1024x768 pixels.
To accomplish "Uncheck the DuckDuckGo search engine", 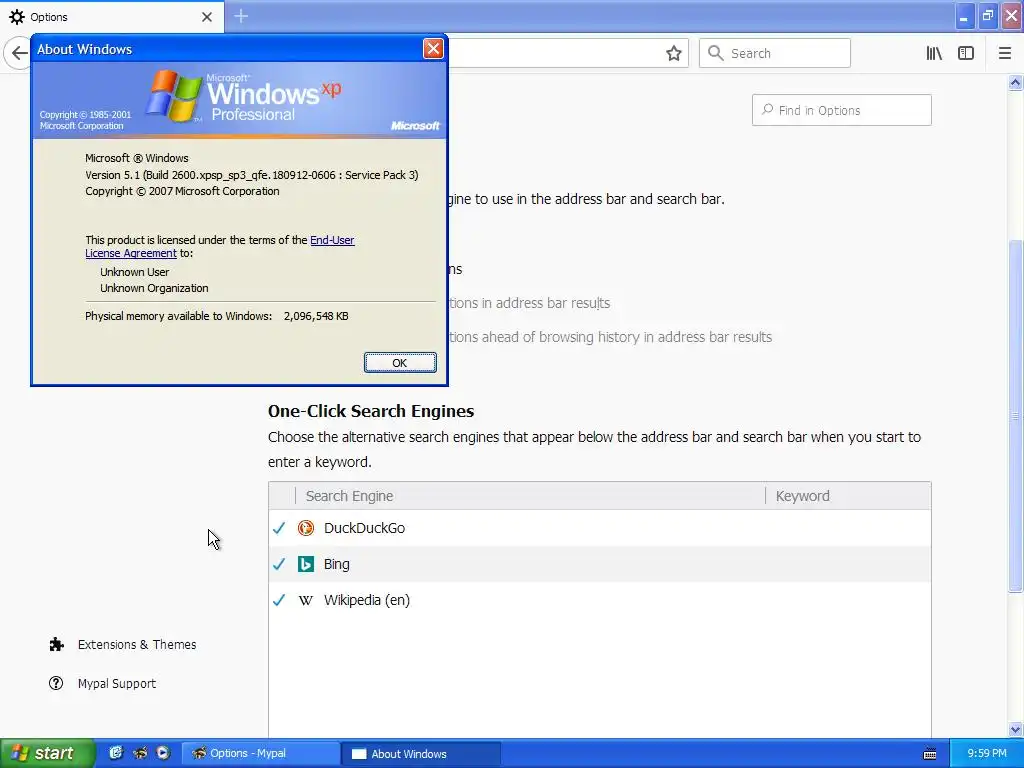I will pos(279,528).
